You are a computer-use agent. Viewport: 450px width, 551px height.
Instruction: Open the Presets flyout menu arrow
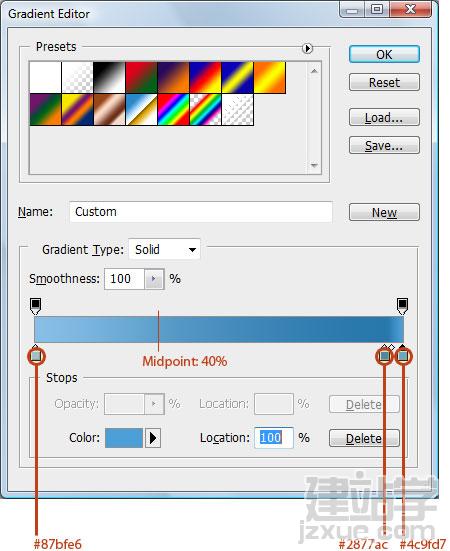pyautogui.click(x=307, y=48)
